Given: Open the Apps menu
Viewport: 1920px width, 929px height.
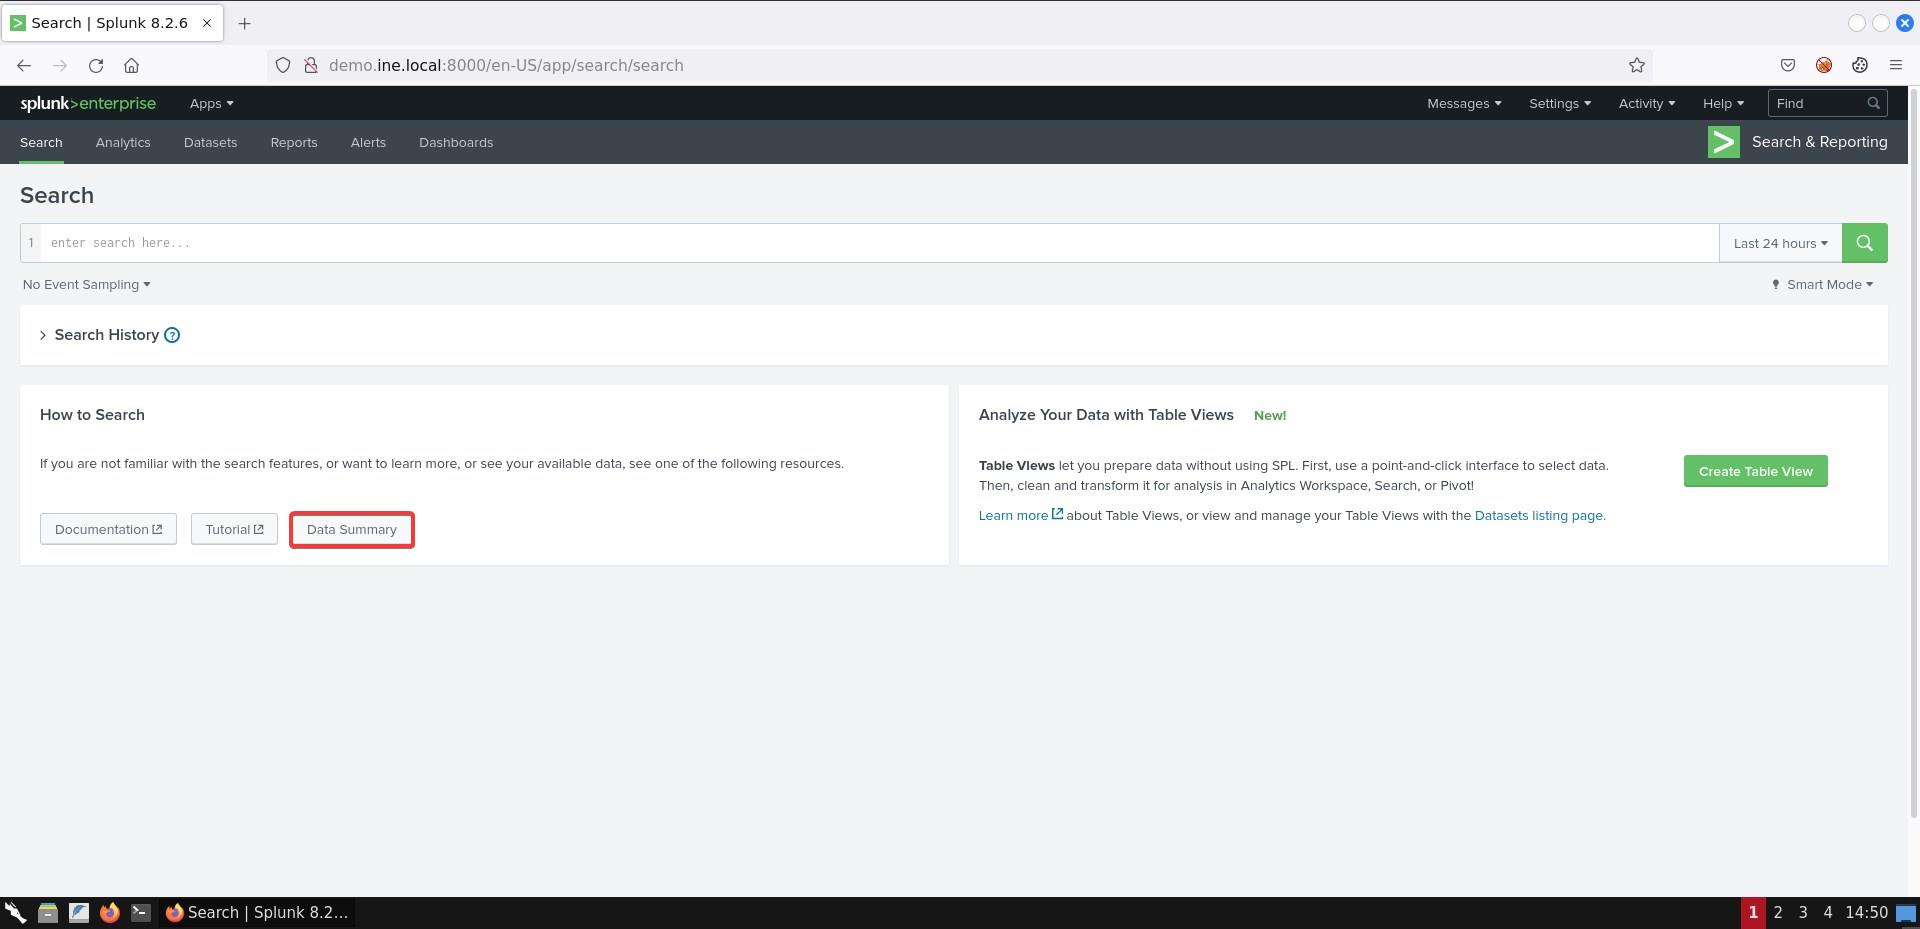Looking at the screenshot, I should [x=211, y=104].
